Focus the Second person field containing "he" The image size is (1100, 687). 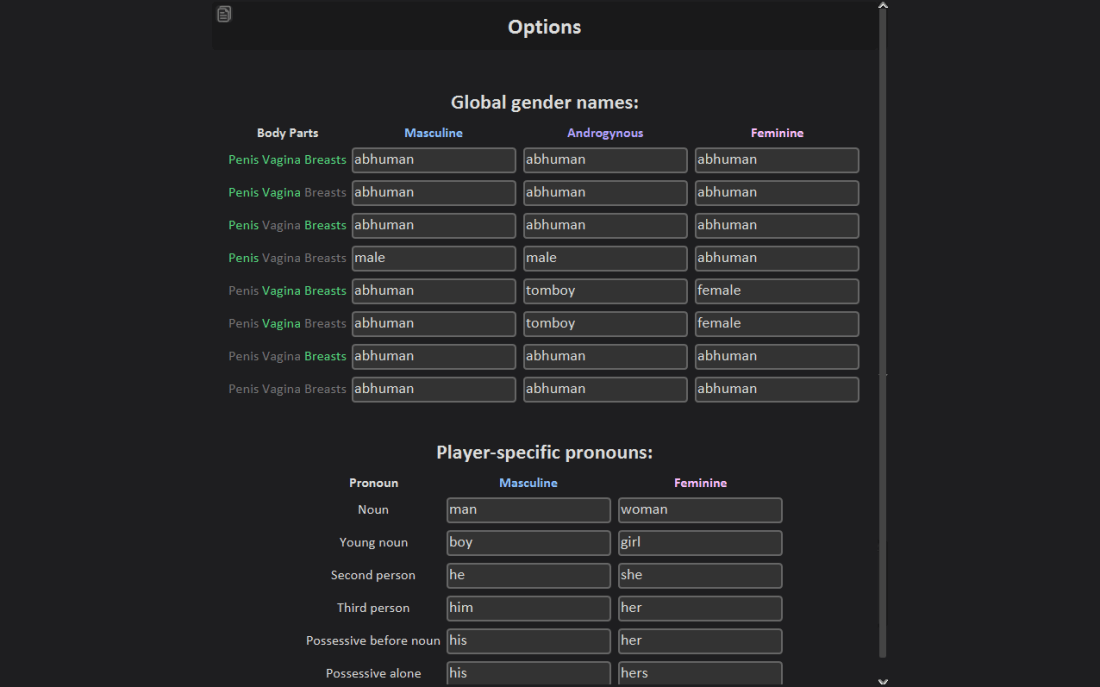(x=528, y=576)
